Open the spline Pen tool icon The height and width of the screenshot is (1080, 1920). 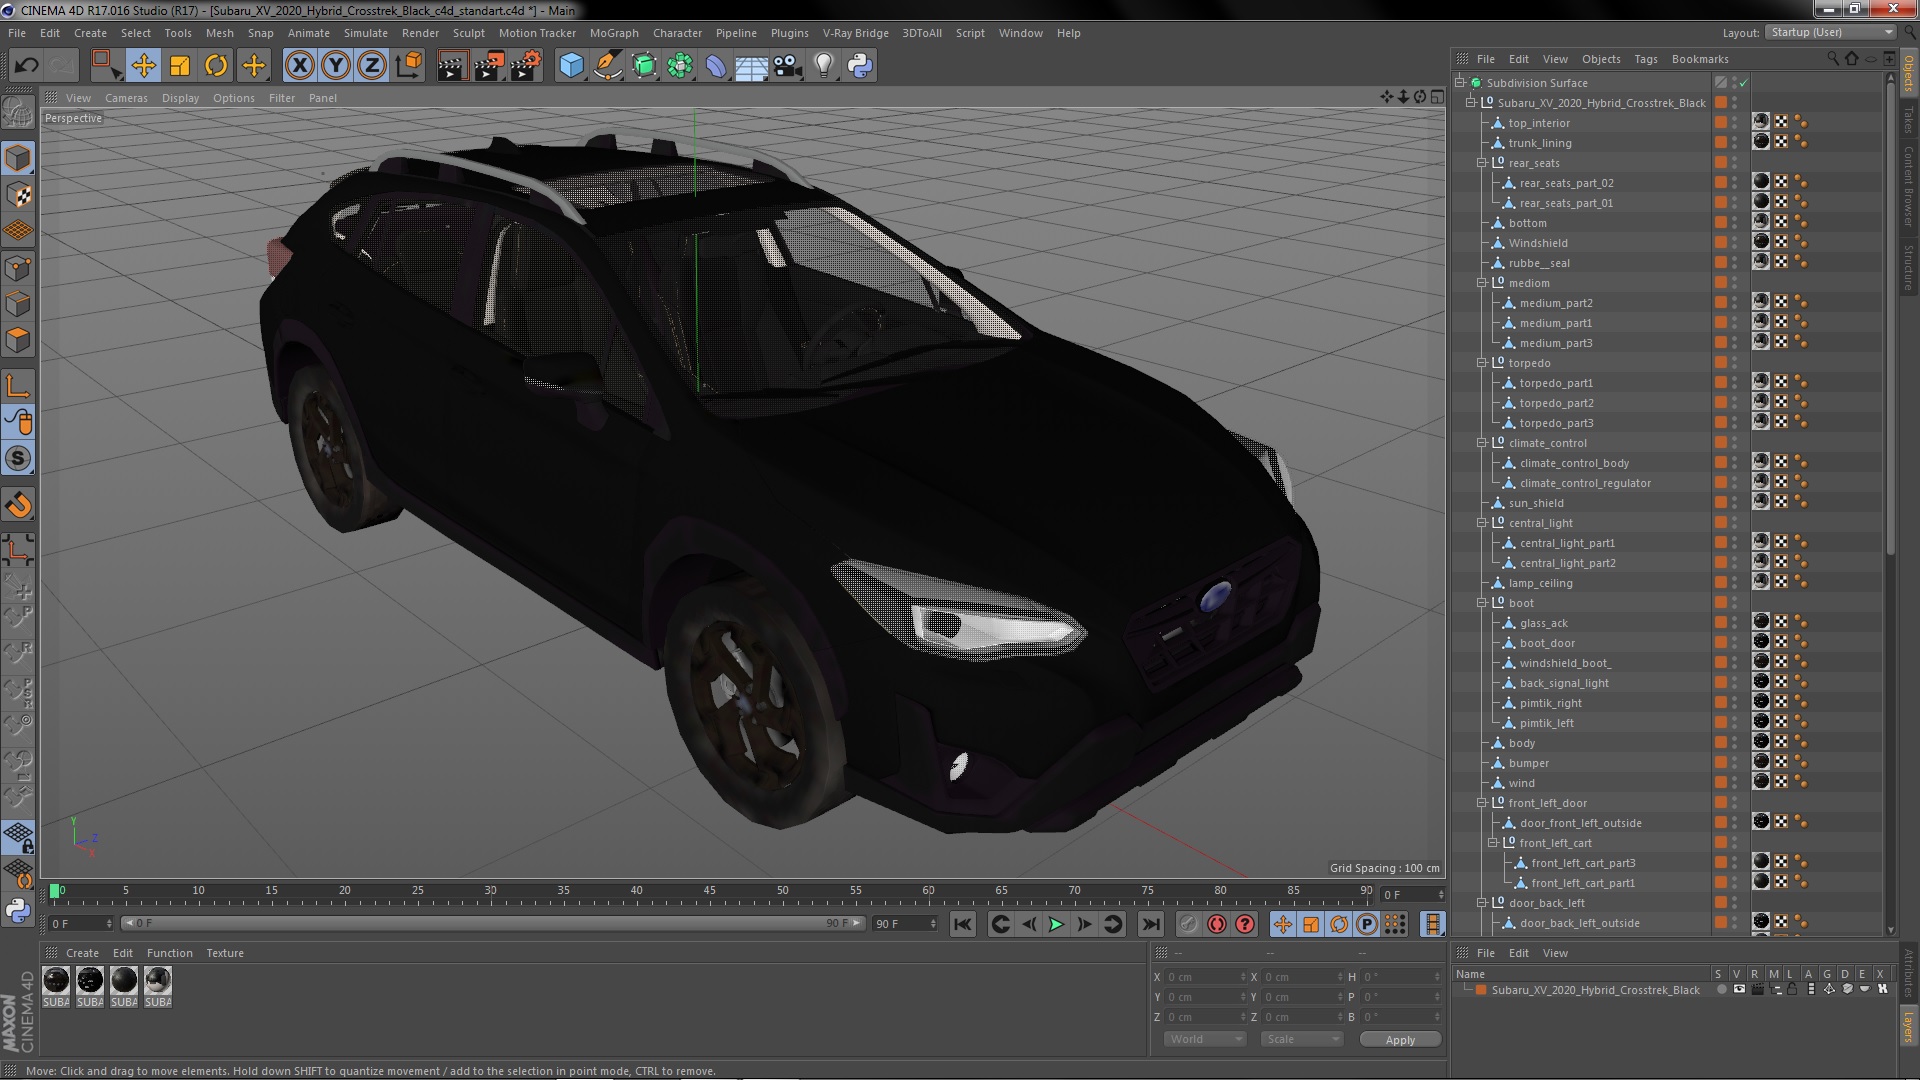(x=607, y=66)
